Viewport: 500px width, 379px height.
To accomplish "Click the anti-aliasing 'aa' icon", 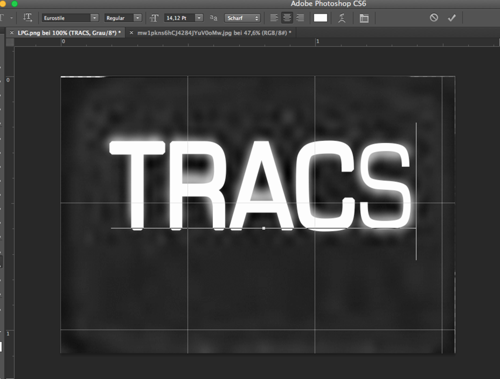I will [x=213, y=18].
